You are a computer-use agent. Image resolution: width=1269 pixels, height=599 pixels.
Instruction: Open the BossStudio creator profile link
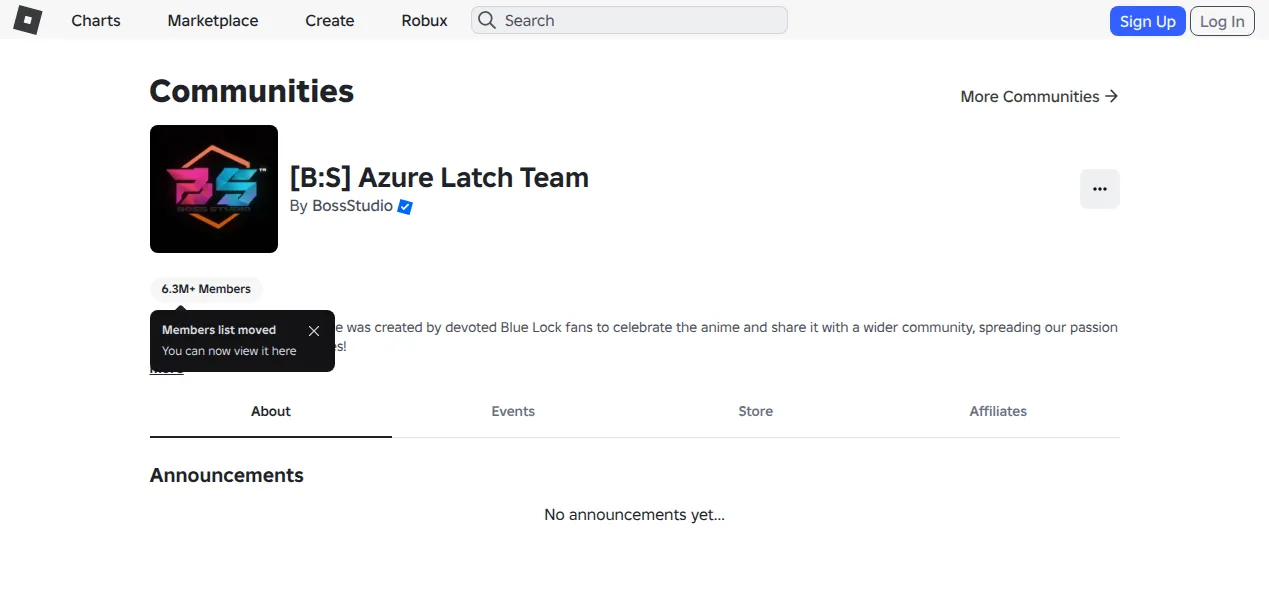(352, 206)
